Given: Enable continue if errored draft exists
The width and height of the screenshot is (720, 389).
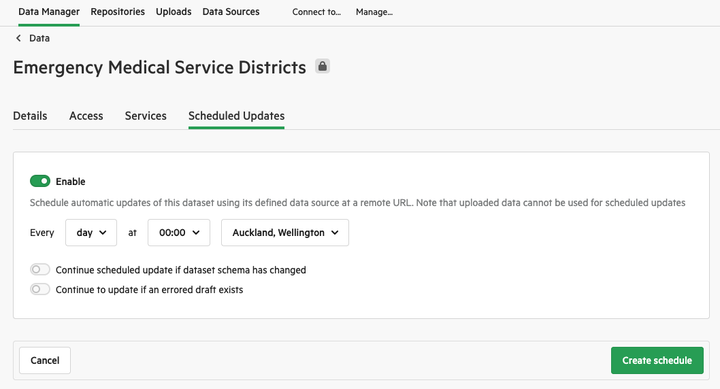Looking at the screenshot, I should tap(40, 289).
